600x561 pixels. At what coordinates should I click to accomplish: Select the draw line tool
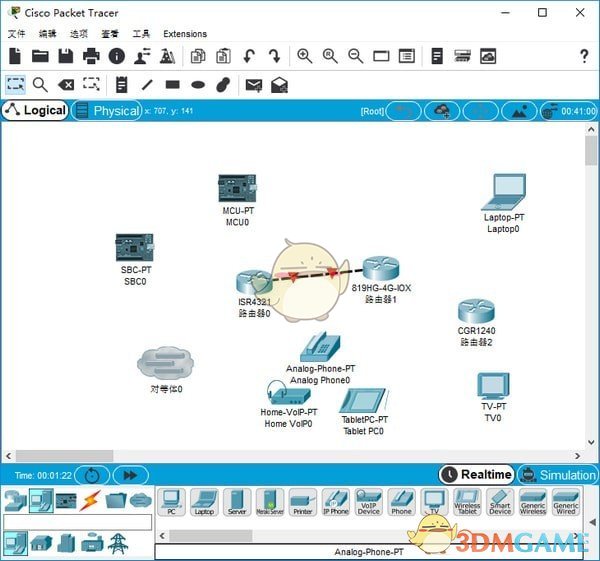coord(147,85)
